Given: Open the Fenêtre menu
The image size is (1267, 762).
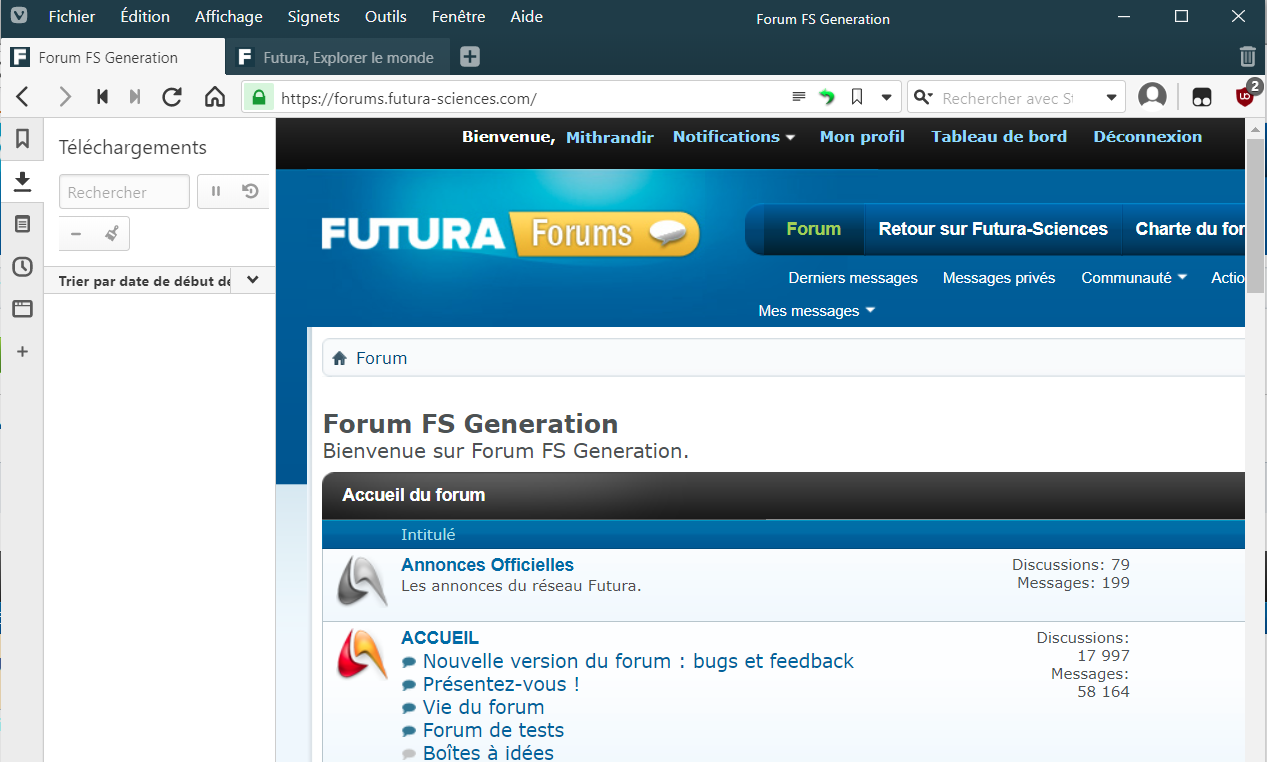Looking at the screenshot, I should click(459, 17).
